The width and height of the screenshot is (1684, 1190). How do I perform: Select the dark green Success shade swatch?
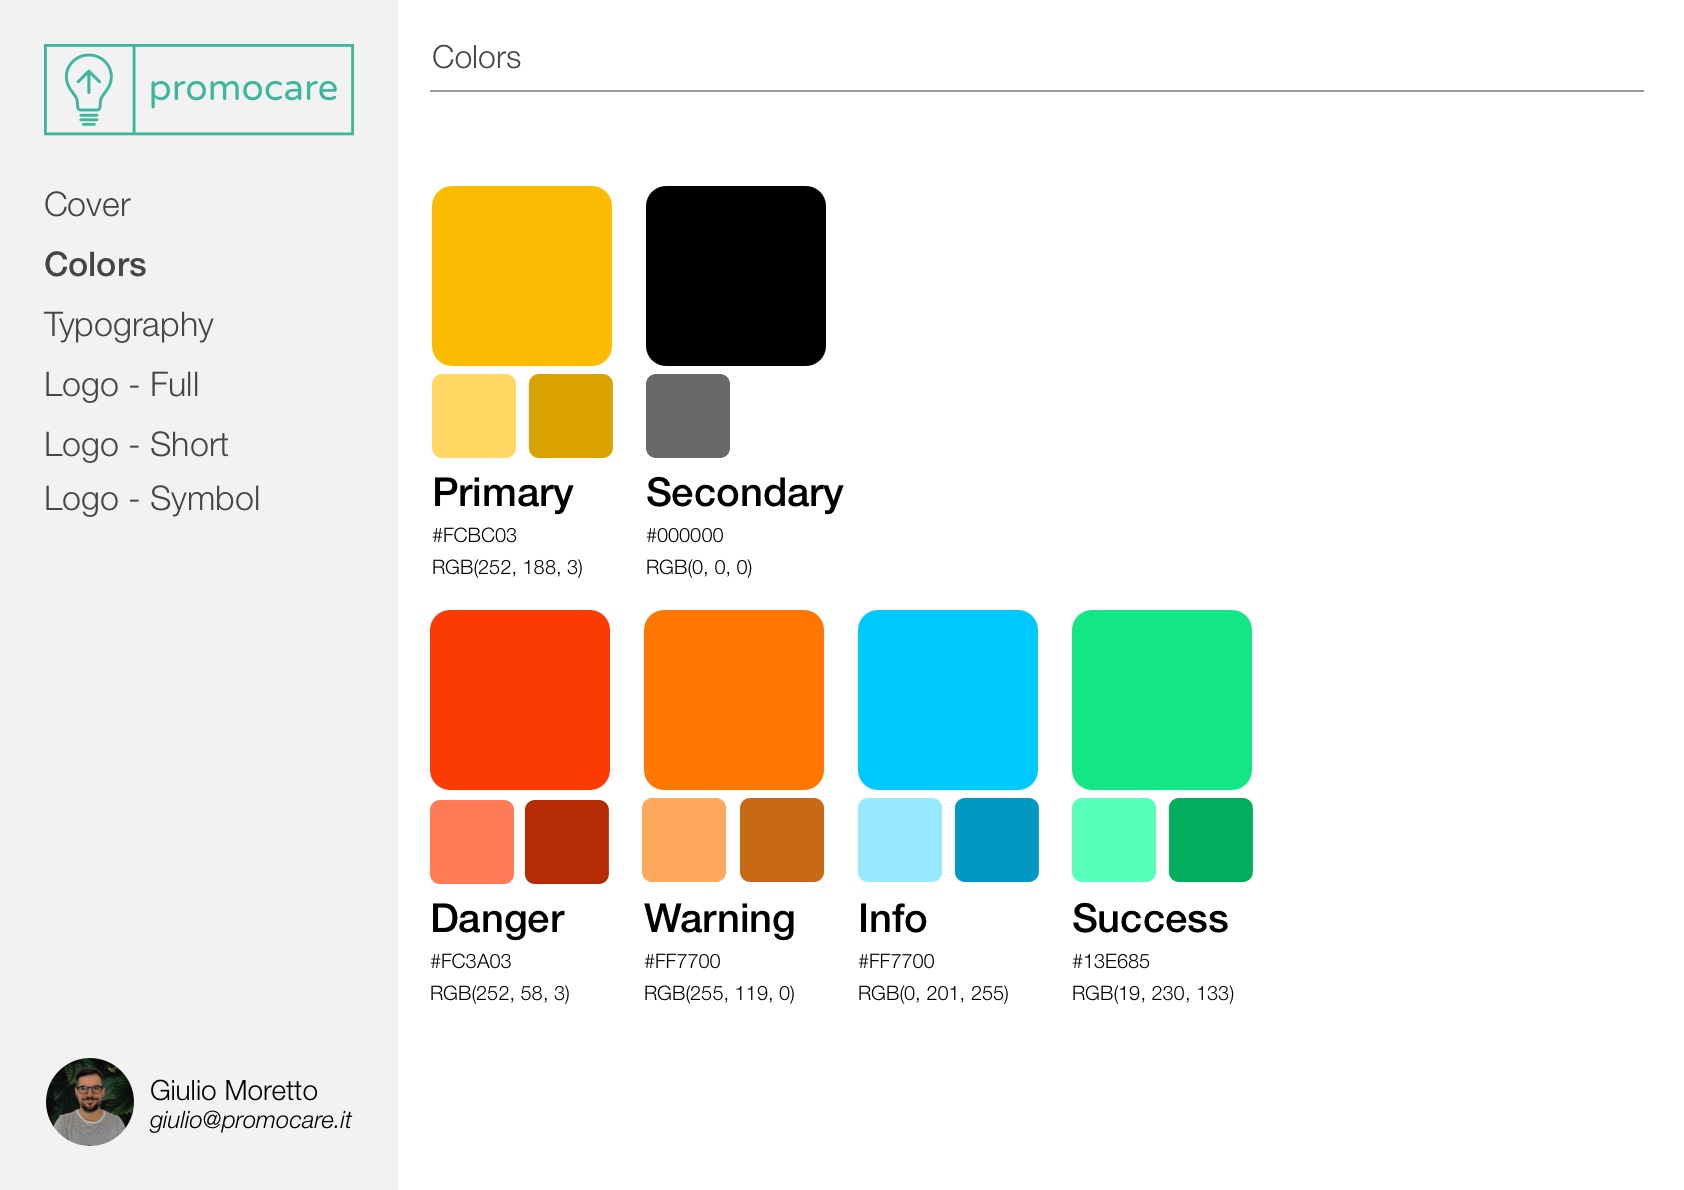click(1211, 840)
